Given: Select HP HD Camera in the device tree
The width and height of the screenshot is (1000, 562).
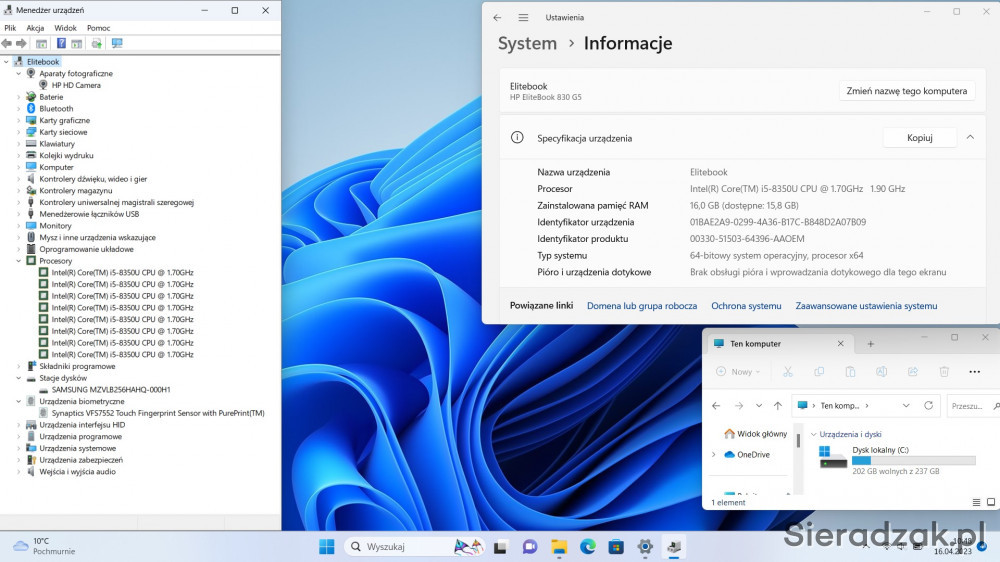Looking at the screenshot, I should 76,85.
